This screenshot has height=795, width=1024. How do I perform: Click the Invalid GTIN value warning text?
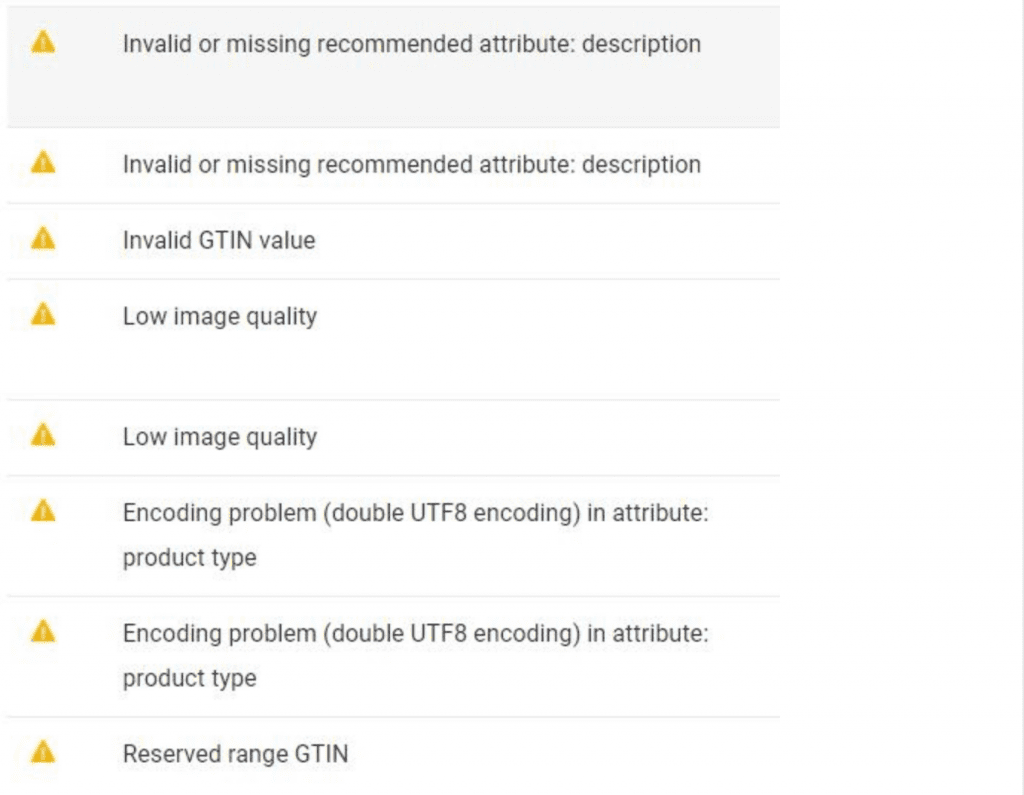tap(218, 240)
